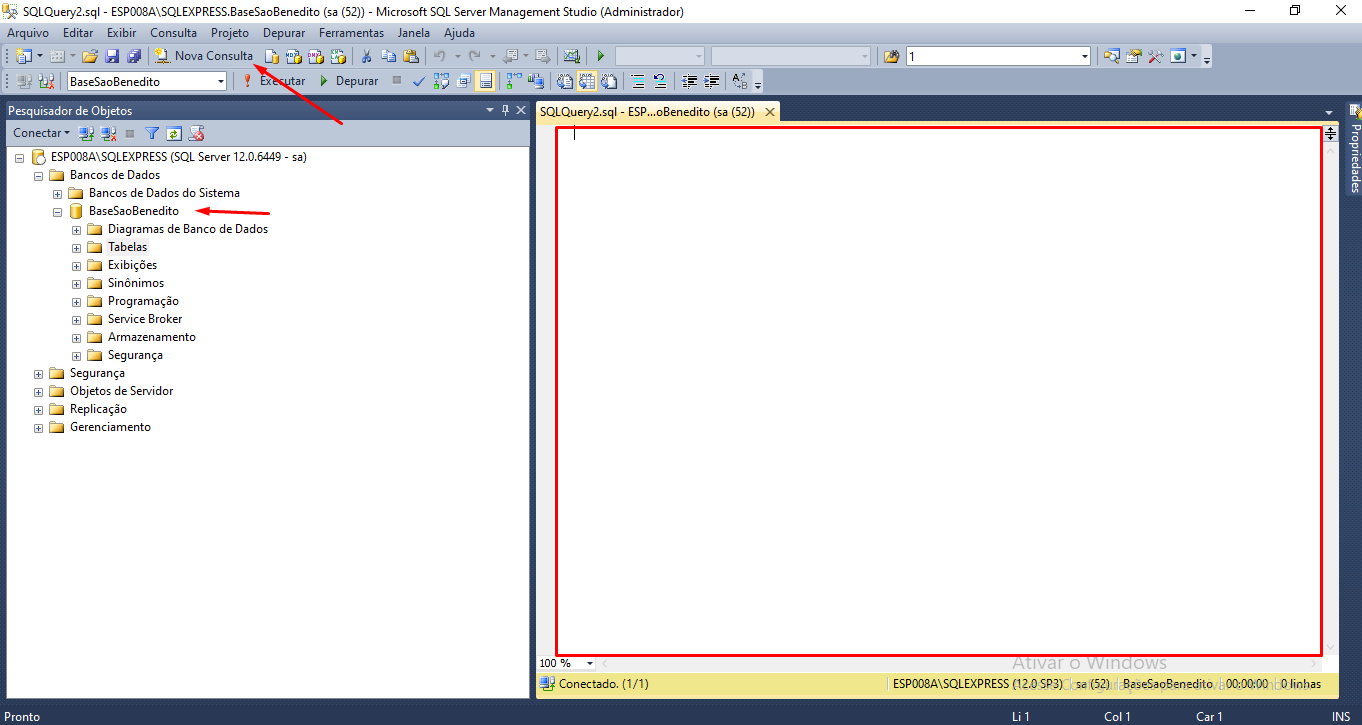Collapse the BaseSaoBenedito database node

[x=58, y=211]
